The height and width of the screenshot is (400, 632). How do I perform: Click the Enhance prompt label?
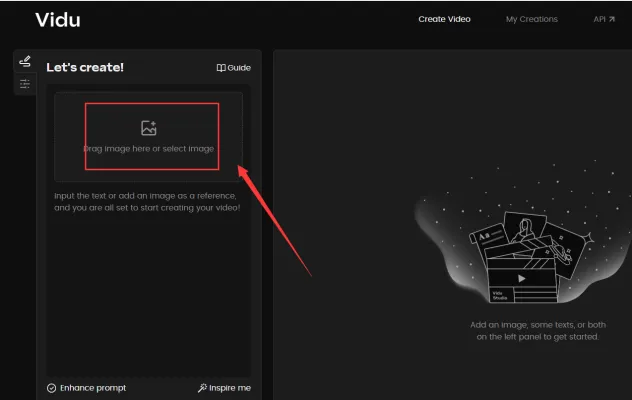93,388
